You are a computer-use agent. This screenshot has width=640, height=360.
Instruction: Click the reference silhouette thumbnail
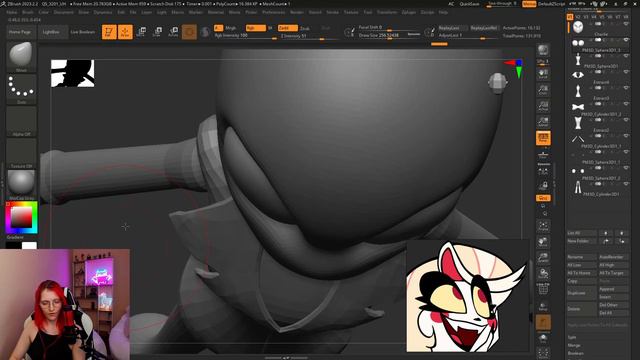(73, 73)
